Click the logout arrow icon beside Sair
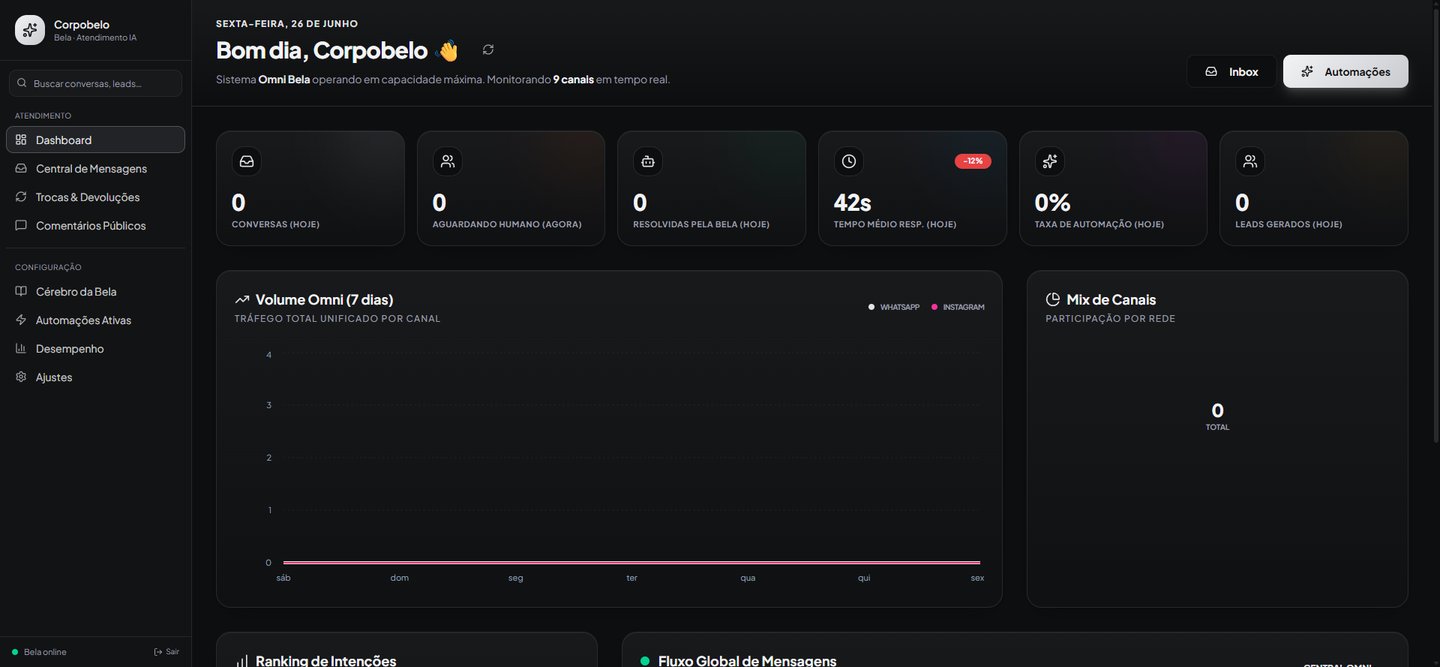Viewport: 1440px width, 667px height. coord(158,652)
